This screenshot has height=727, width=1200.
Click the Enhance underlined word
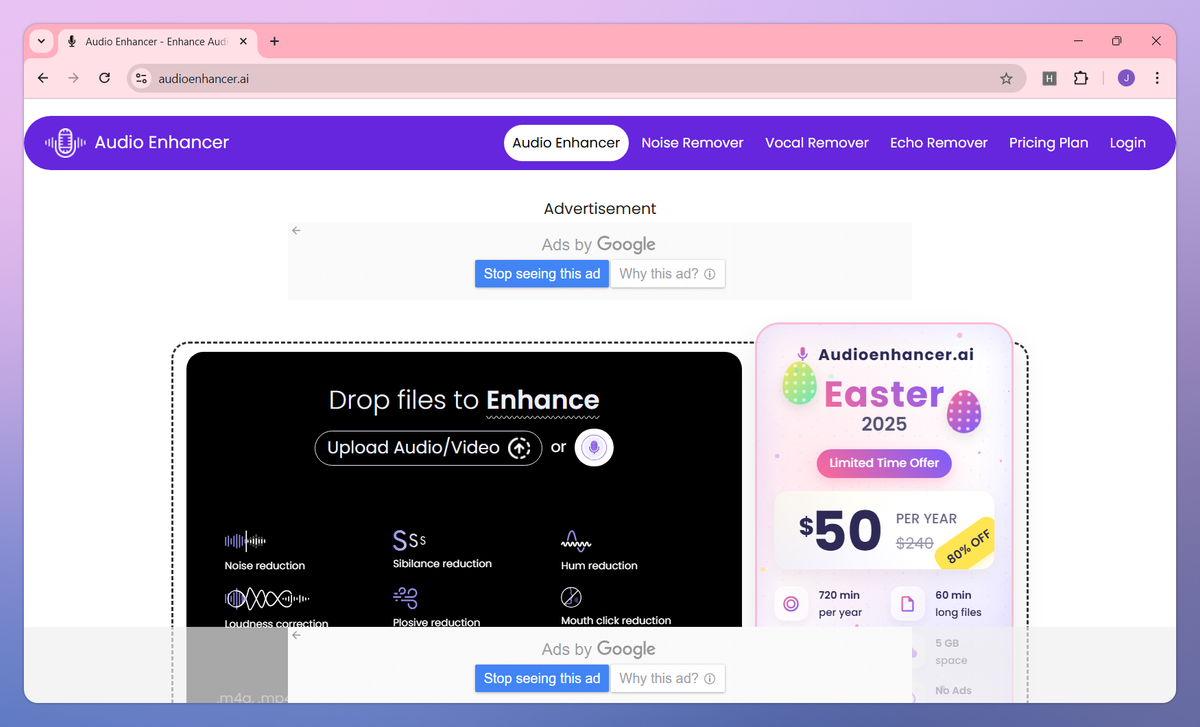(x=543, y=400)
